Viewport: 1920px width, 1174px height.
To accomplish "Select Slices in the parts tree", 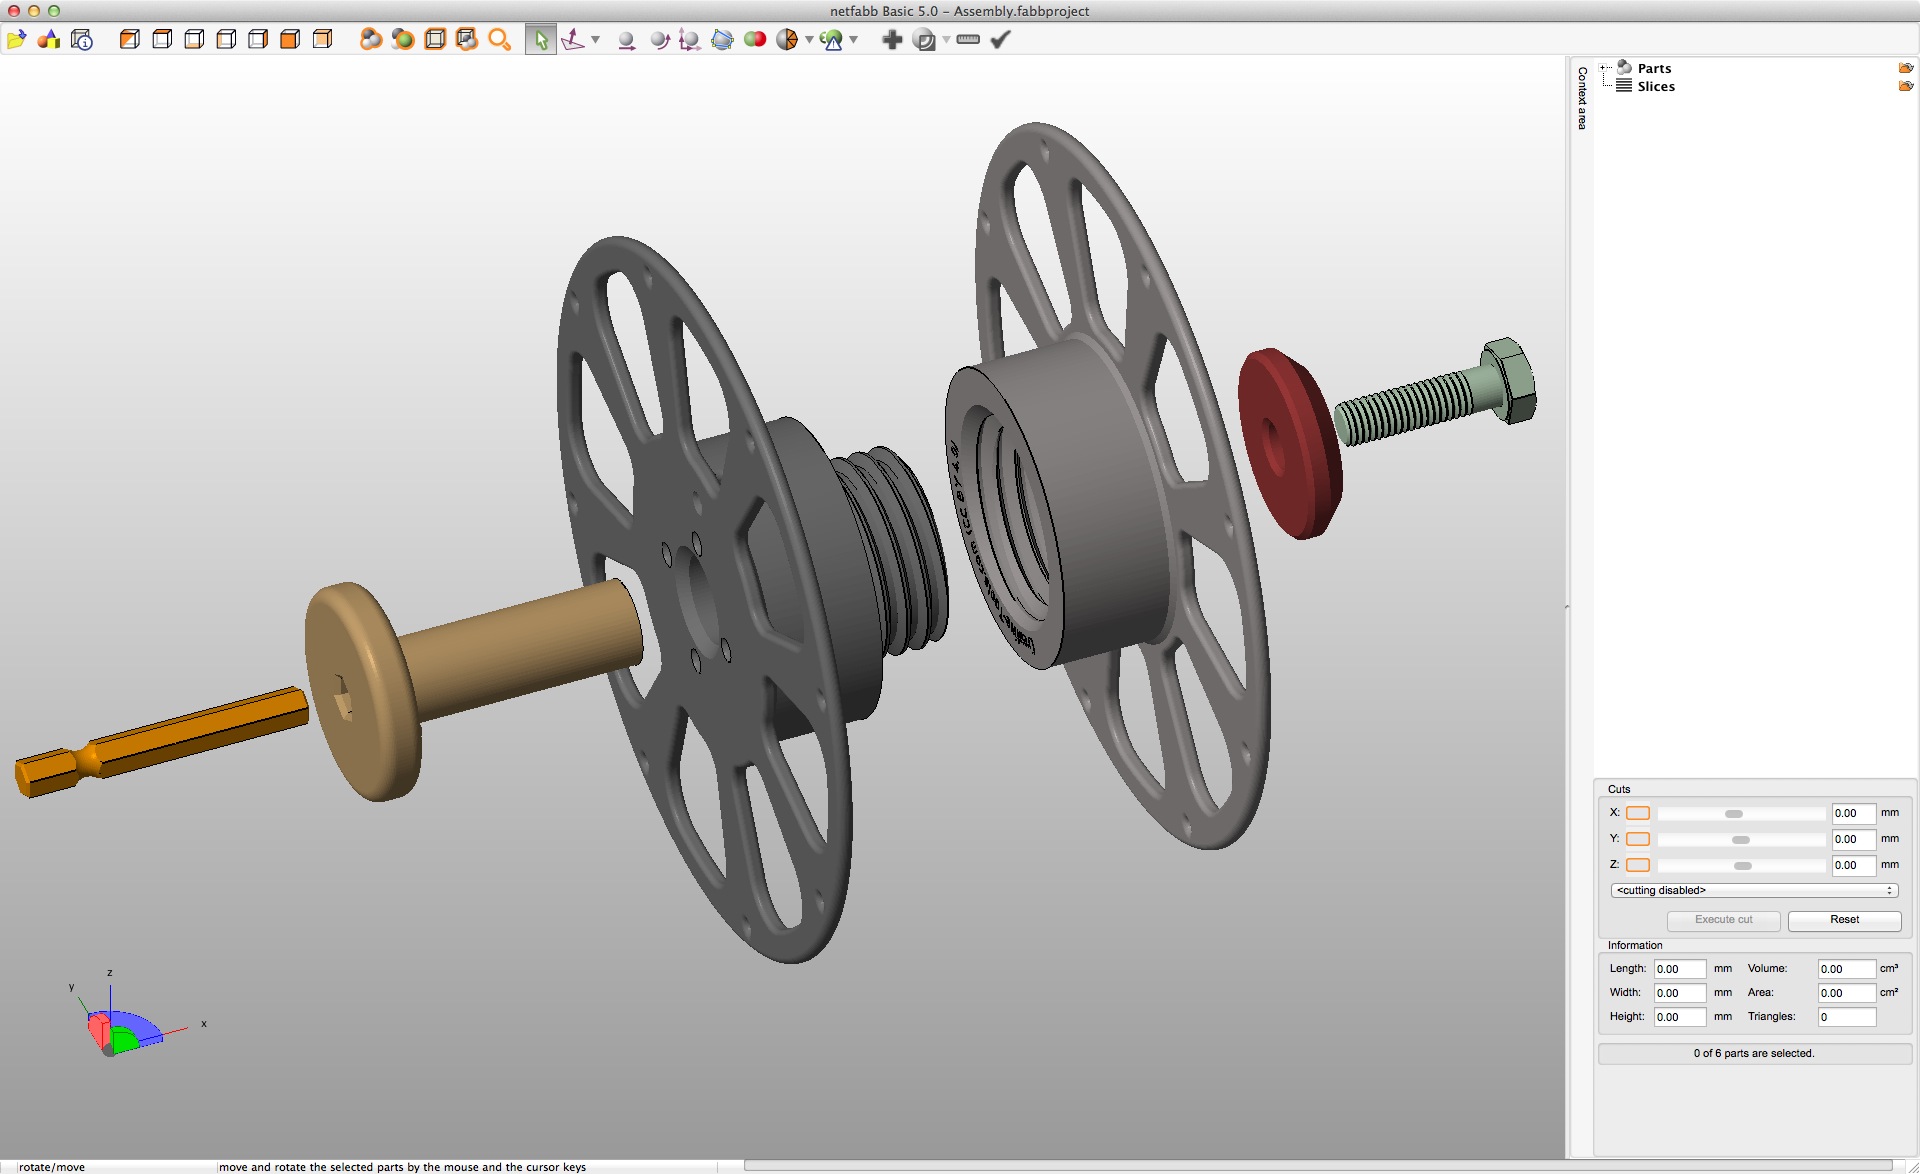I will [x=1656, y=86].
